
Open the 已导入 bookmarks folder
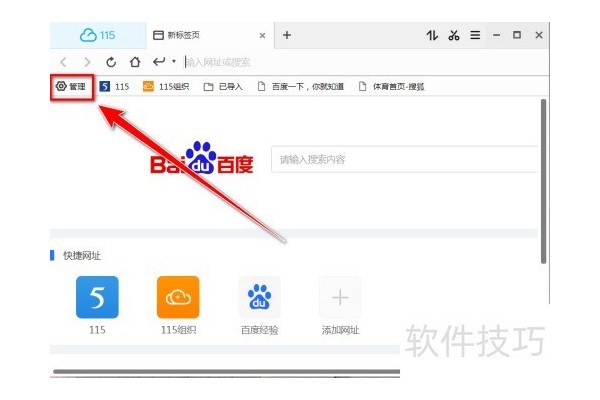coord(223,87)
